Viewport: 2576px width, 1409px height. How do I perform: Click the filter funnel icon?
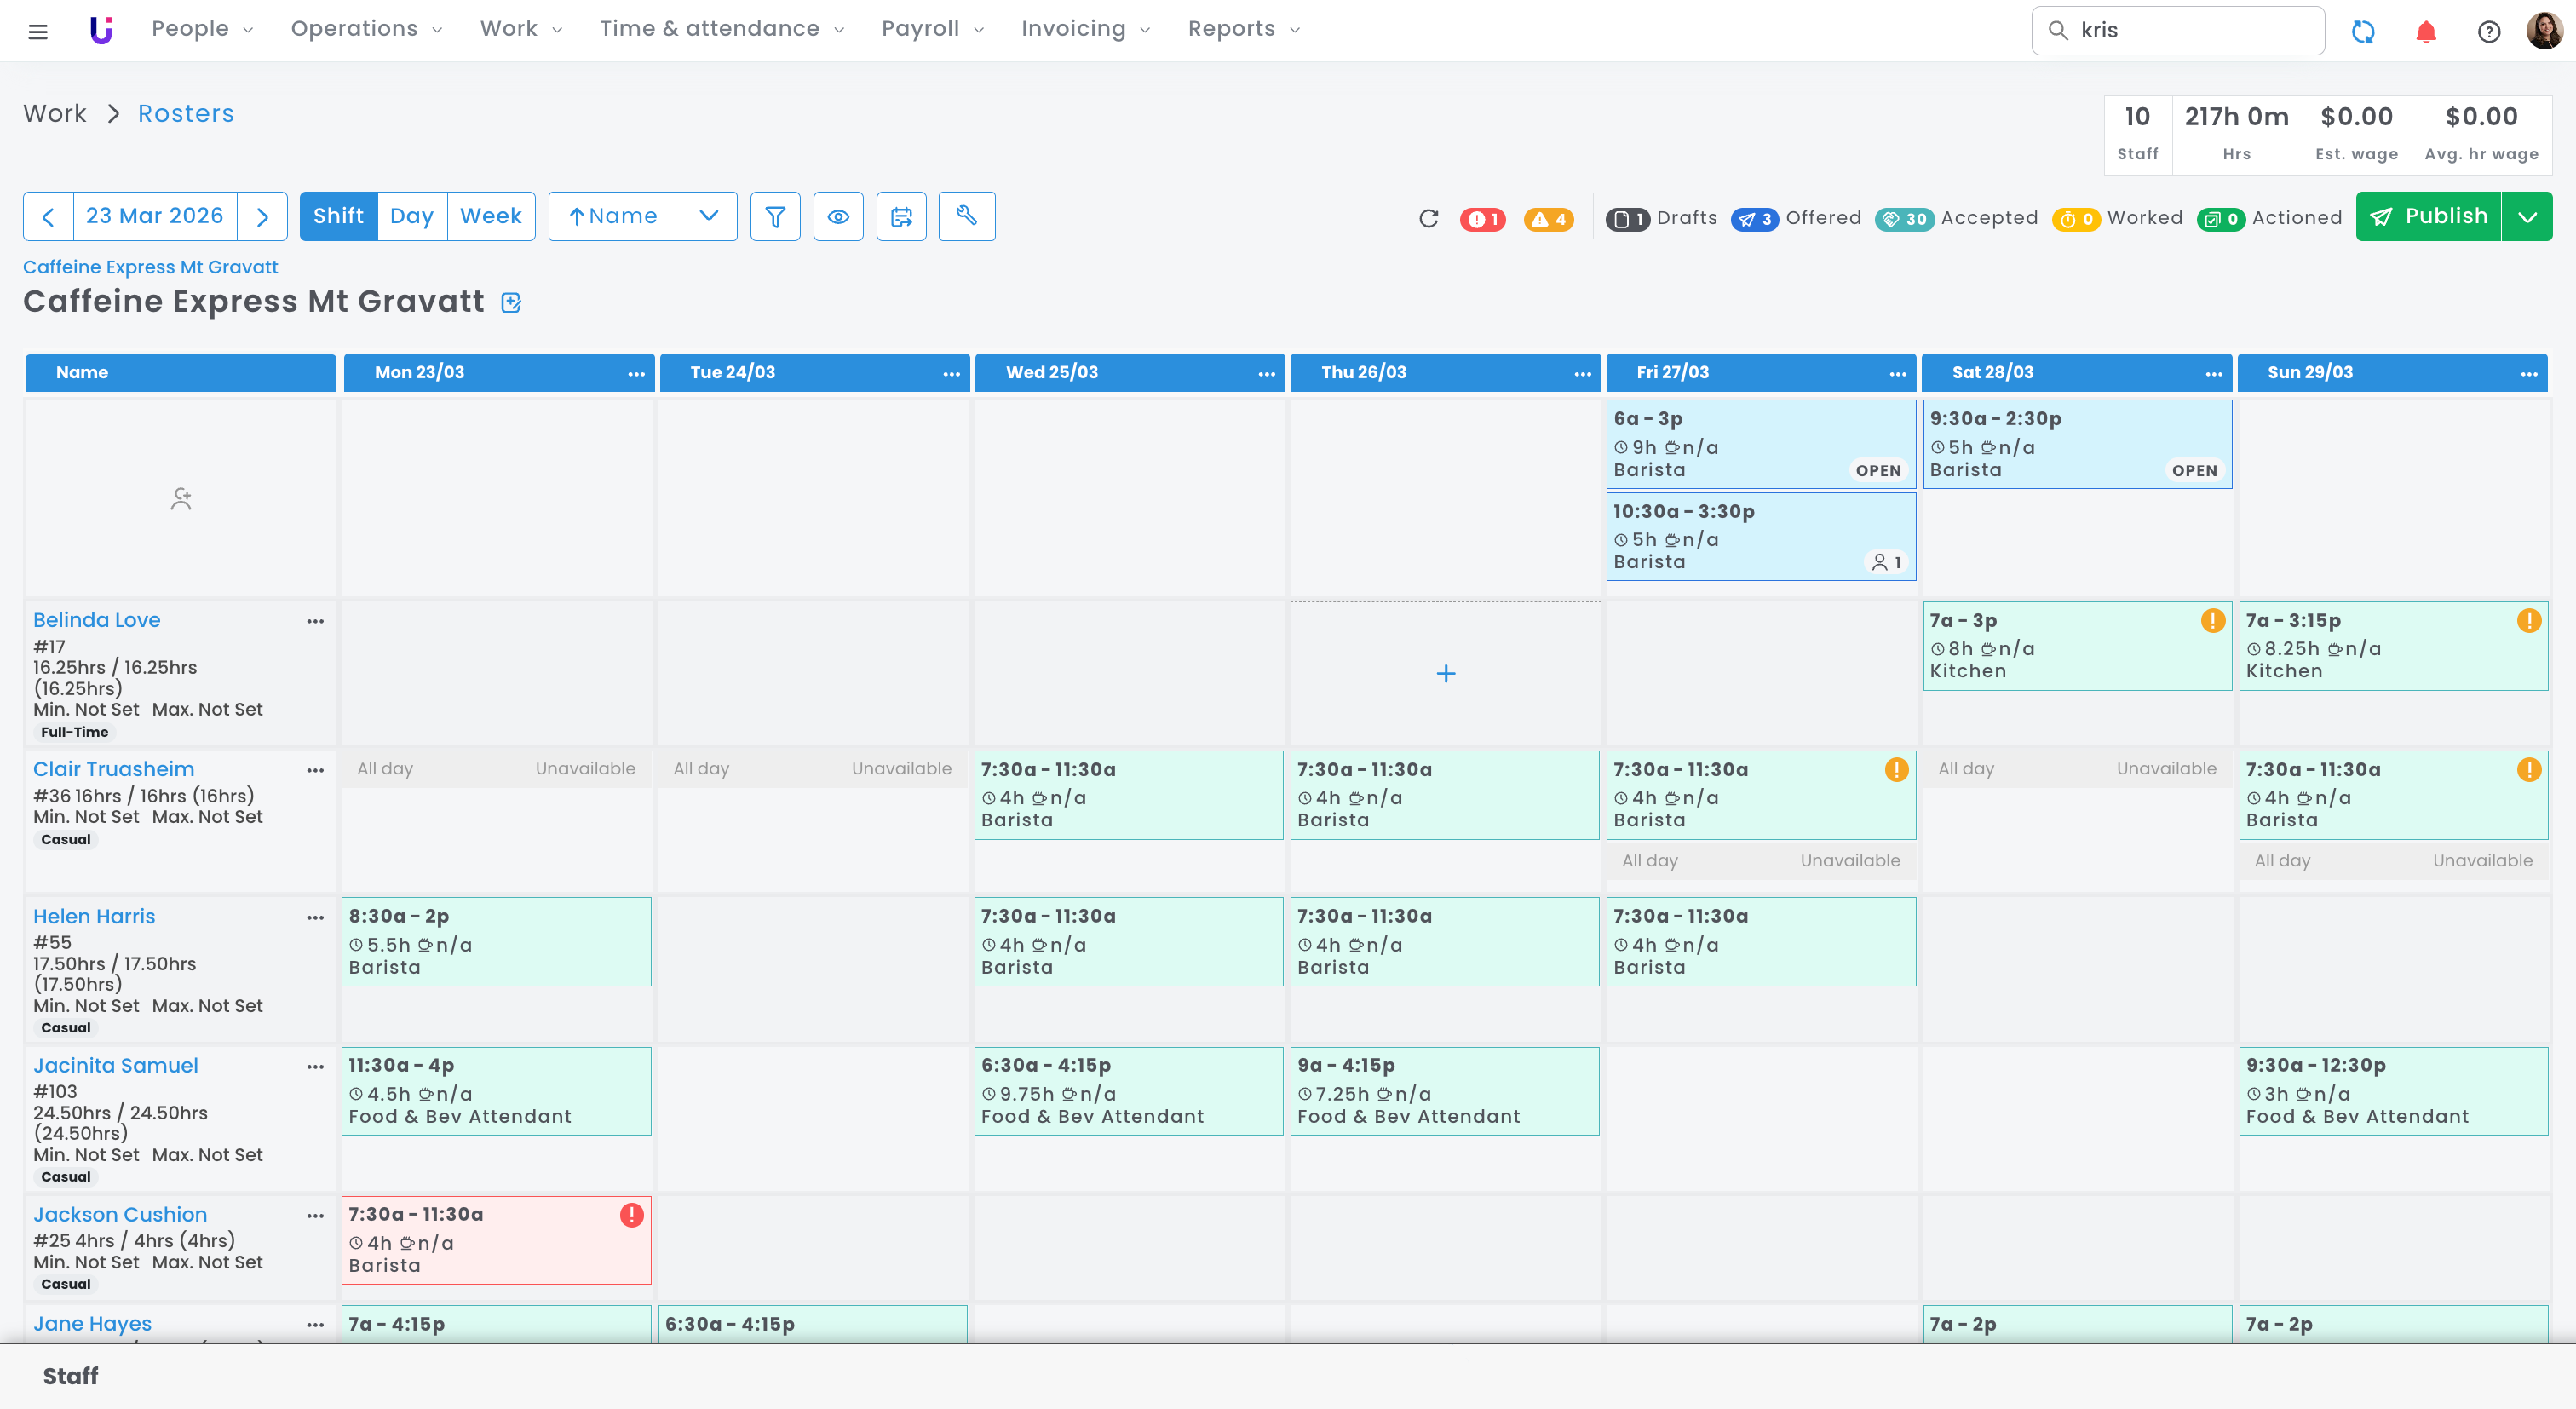click(775, 216)
